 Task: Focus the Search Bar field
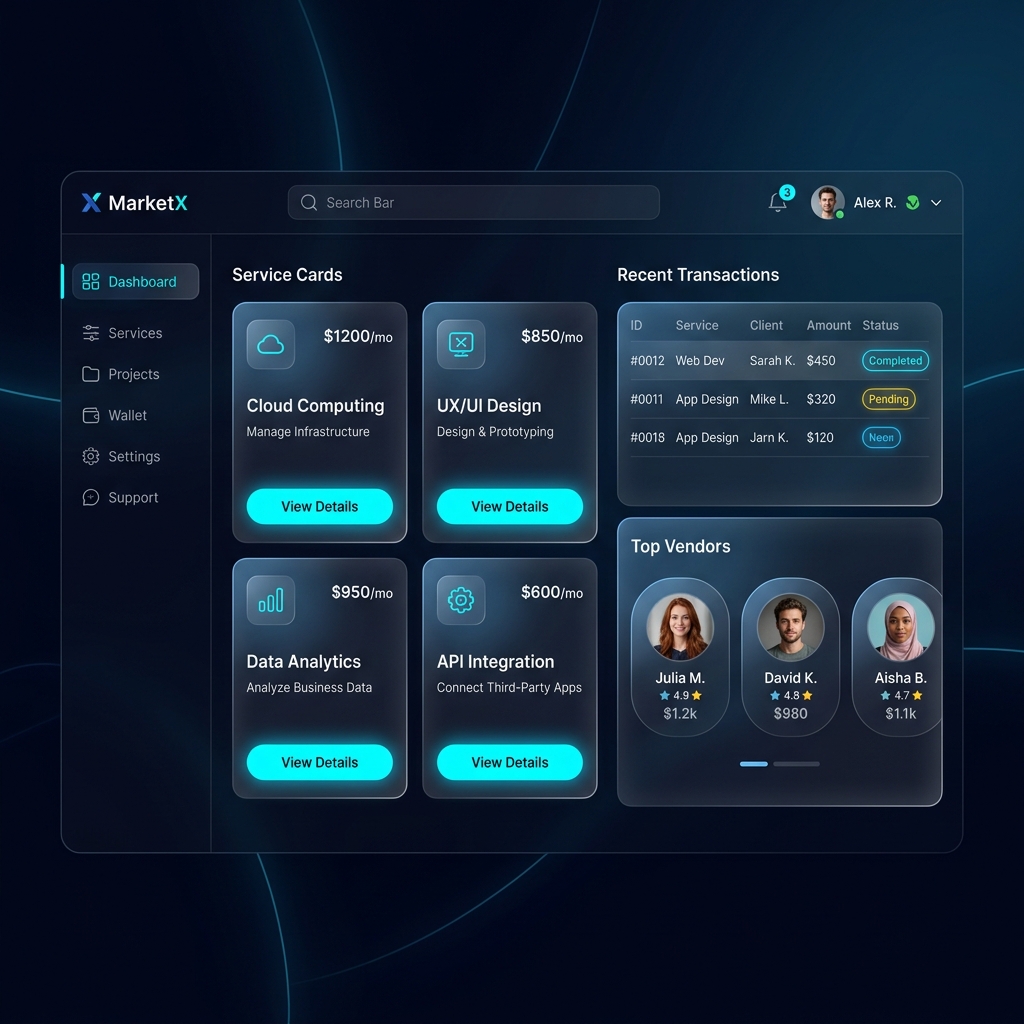point(473,202)
